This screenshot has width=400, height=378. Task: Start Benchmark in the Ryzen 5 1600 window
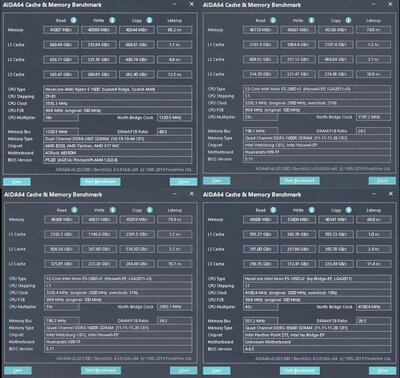[x=100, y=182]
